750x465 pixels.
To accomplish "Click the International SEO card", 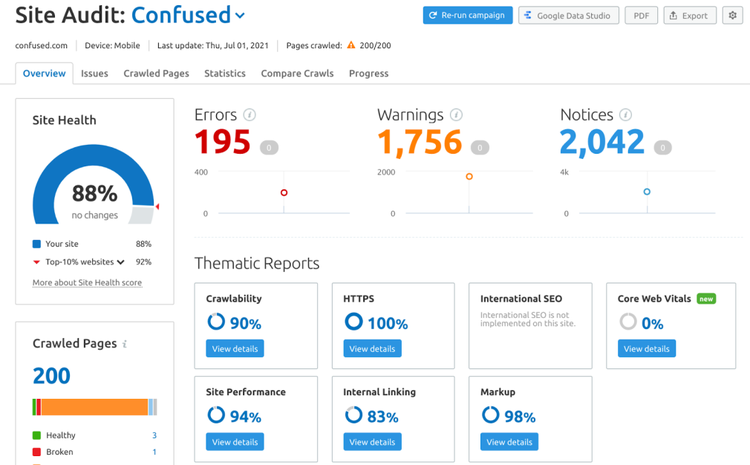I will click(530, 326).
